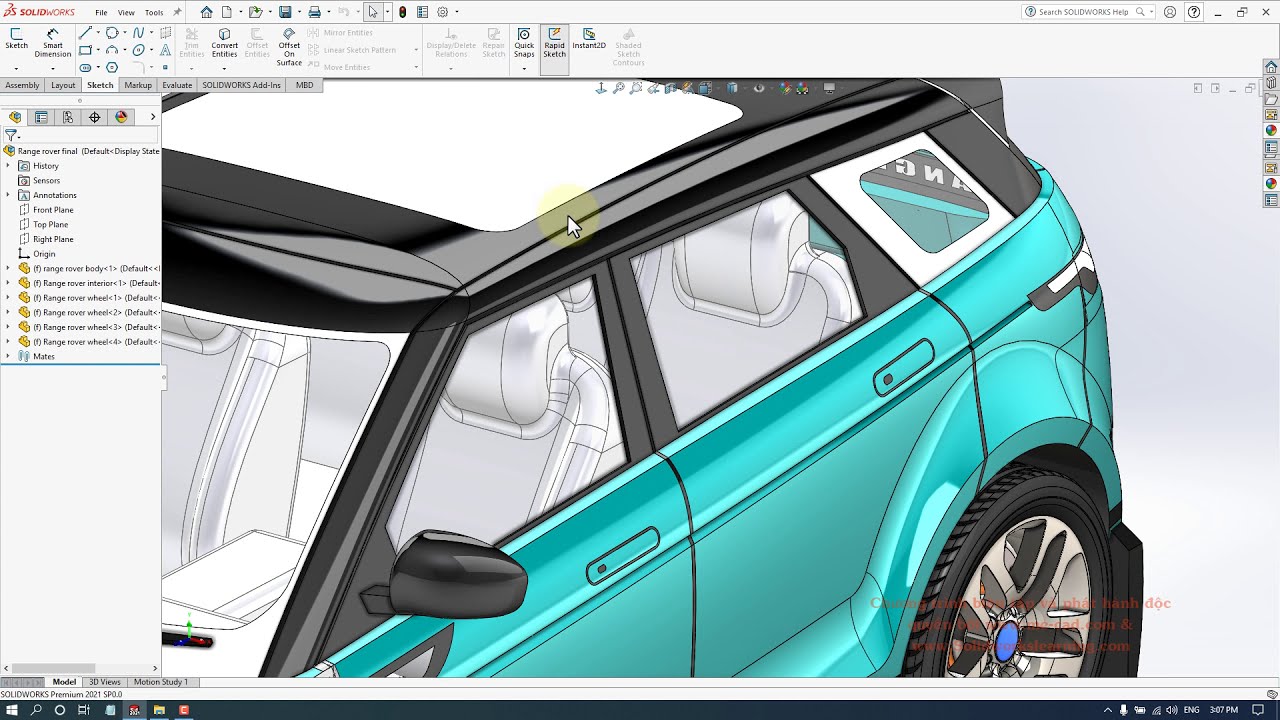The width and height of the screenshot is (1280, 720).
Task: Open Options gear icon
Action: 443,12
